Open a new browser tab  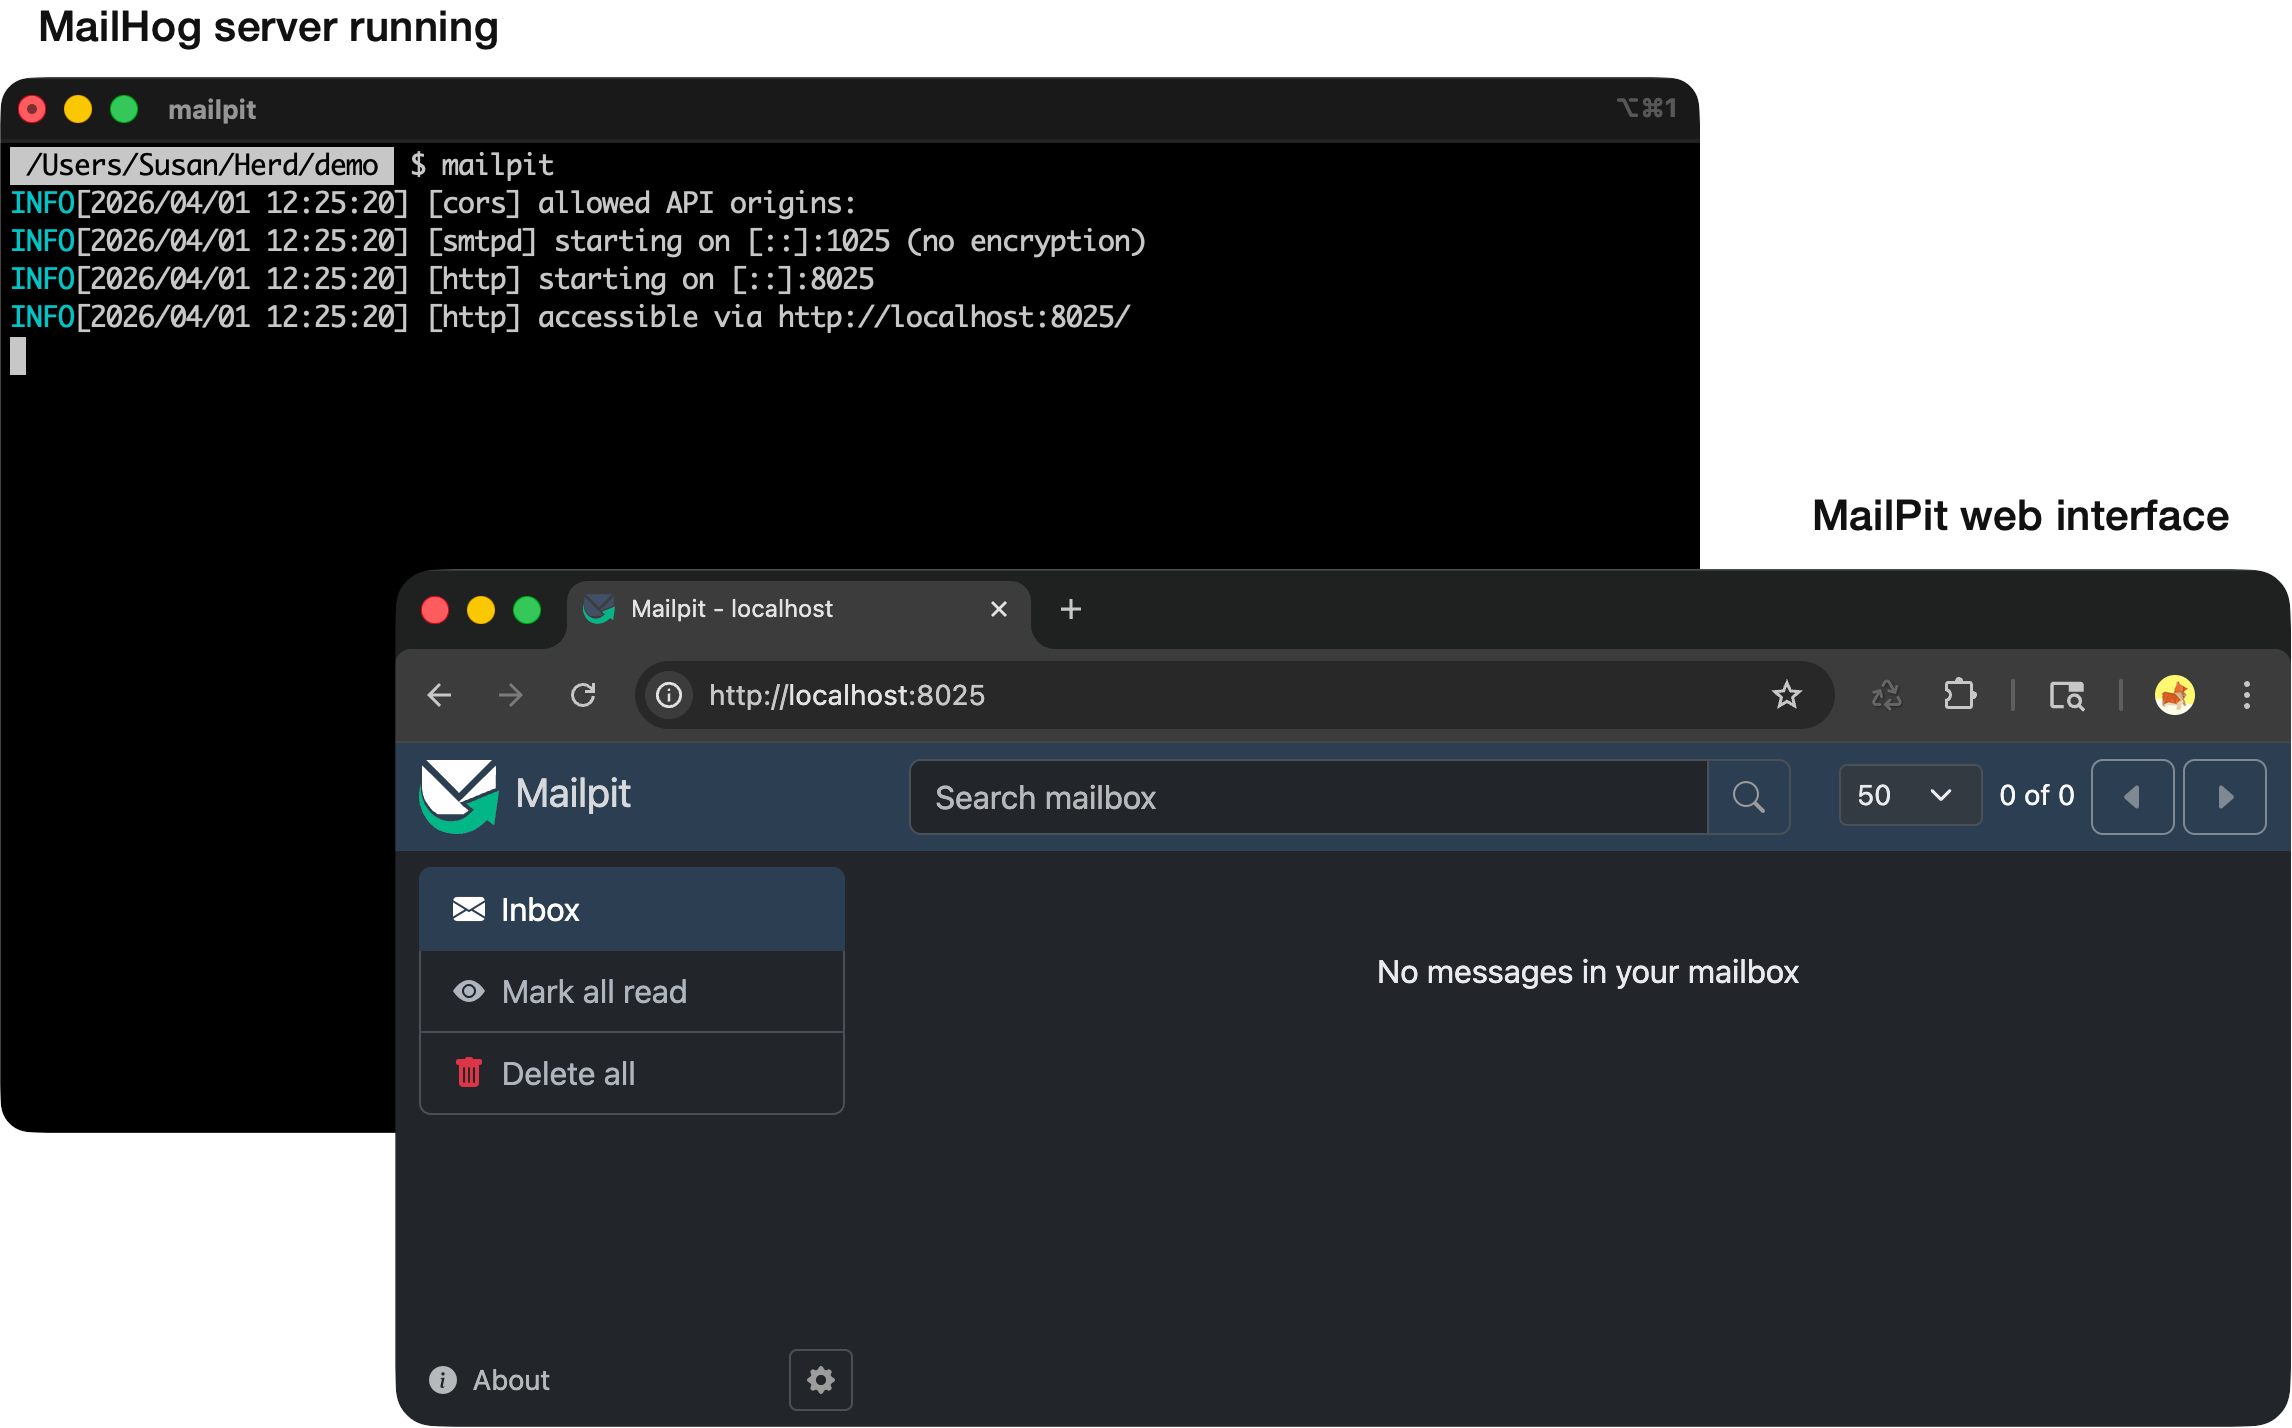point(1070,609)
